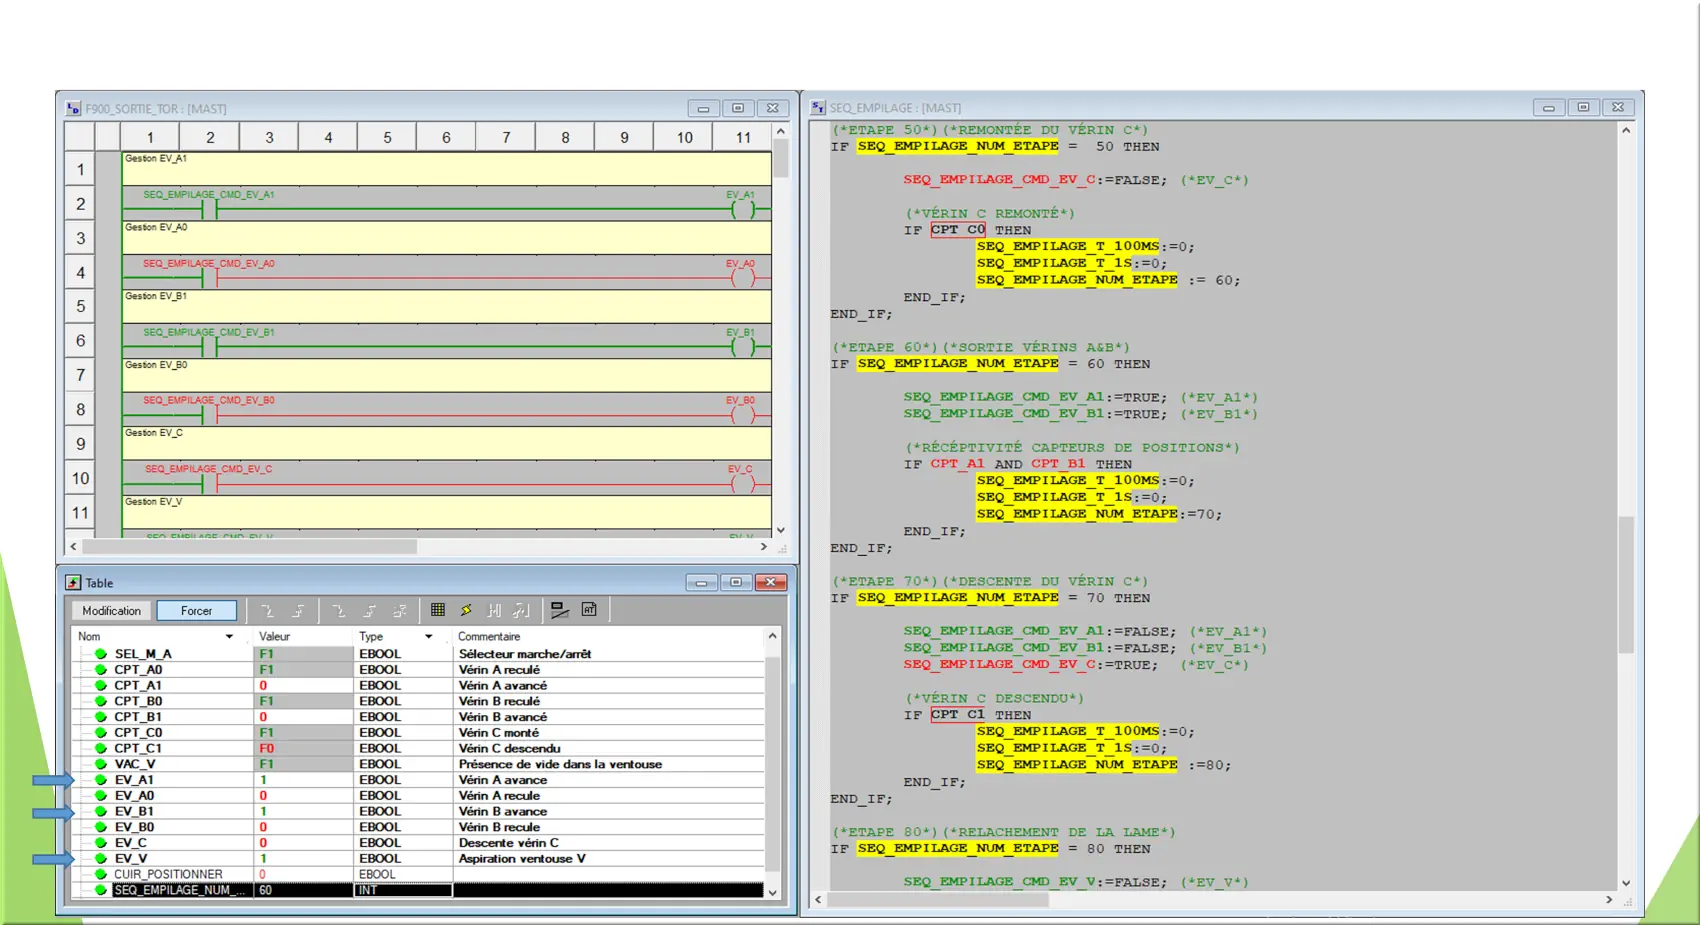Viewport: 1700px width, 925px height.
Task: Select the CUIR_POSITIONNER variable row
Action: (420, 875)
